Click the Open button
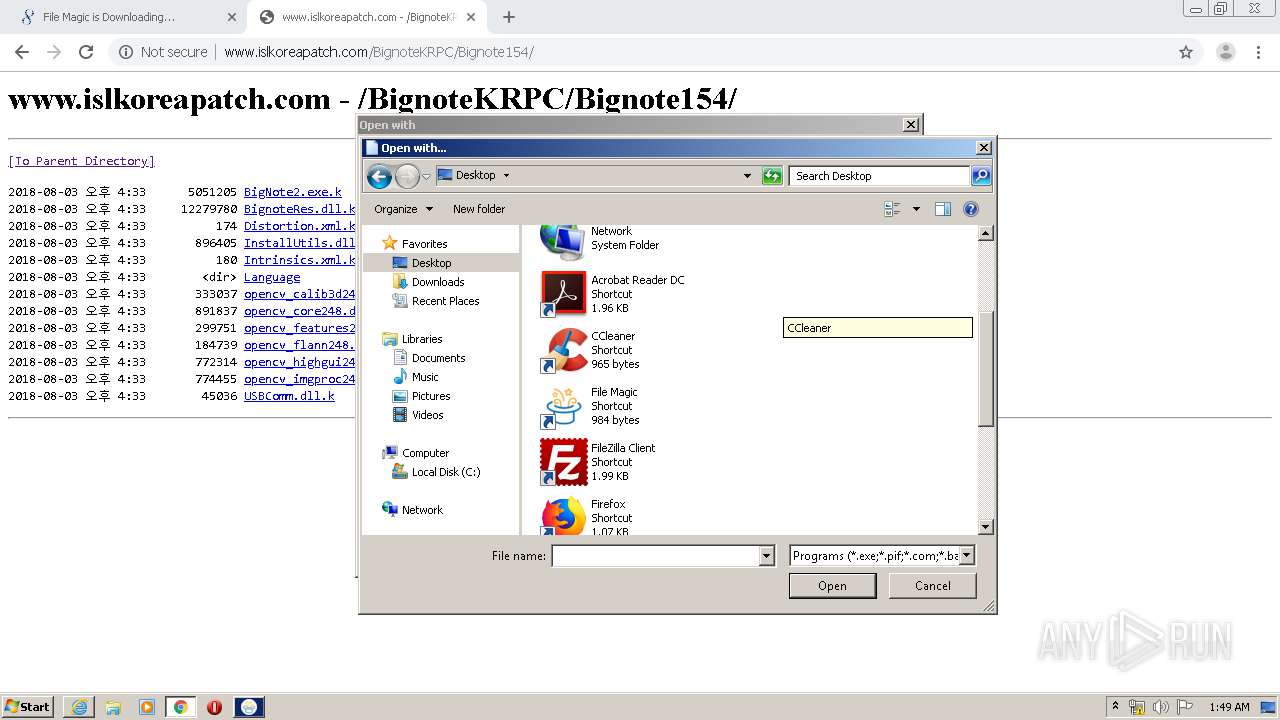 (832, 586)
